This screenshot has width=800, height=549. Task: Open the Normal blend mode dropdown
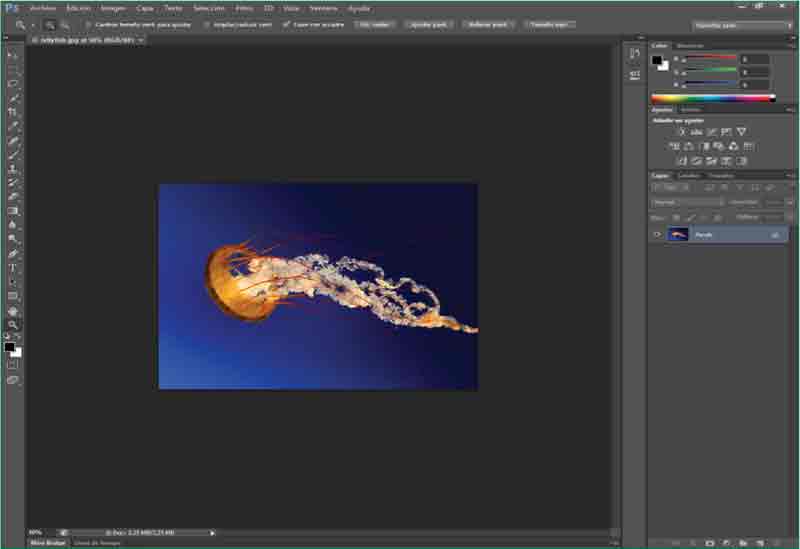(687, 202)
